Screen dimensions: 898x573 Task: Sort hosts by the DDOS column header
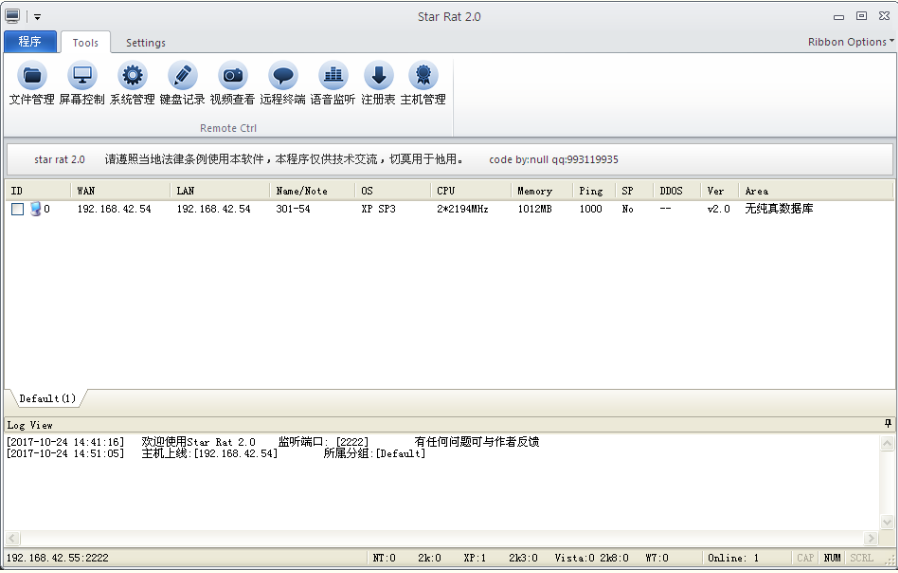click(x=676, y=191)
